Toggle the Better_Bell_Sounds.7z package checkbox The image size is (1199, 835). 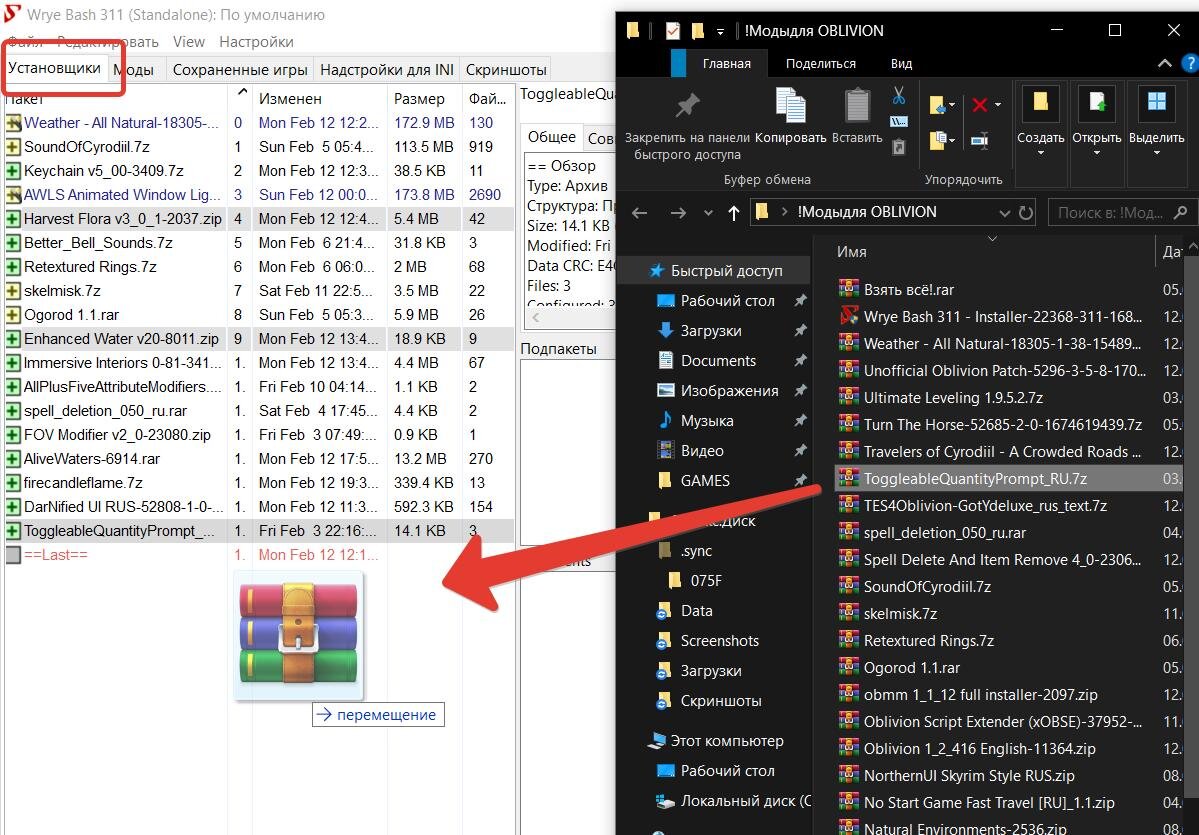[13, 243]
